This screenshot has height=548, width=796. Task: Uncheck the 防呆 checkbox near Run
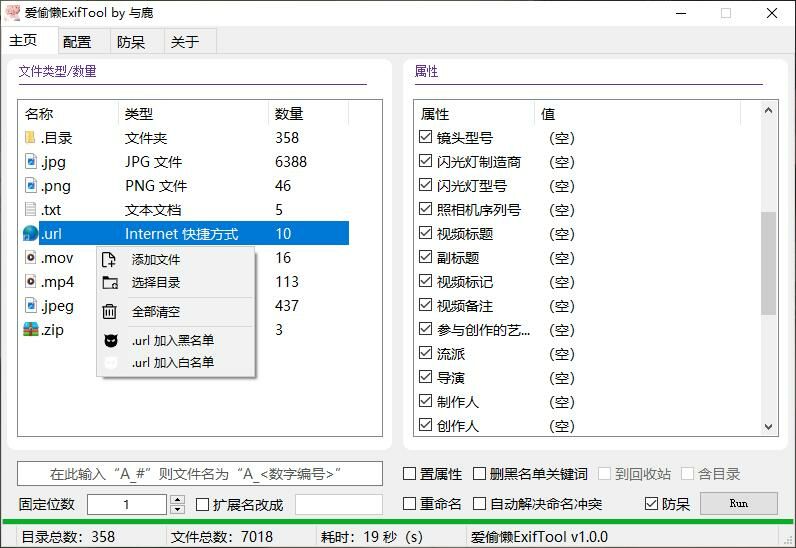click(x=652, y=504)
